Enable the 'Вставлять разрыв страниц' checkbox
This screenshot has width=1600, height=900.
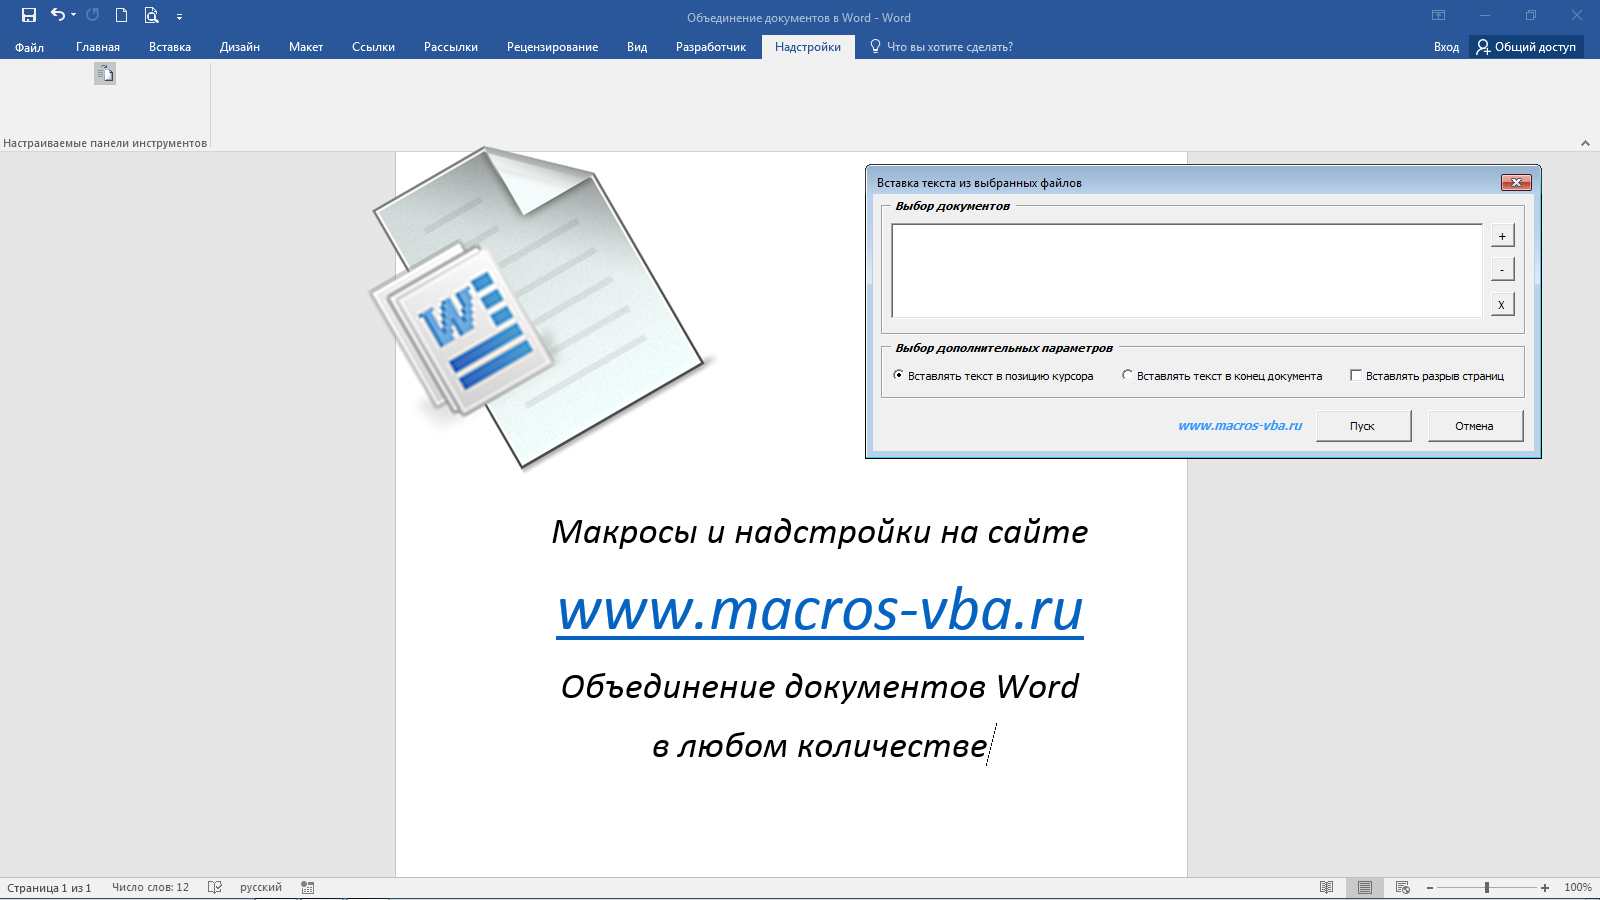(1355, 375)
